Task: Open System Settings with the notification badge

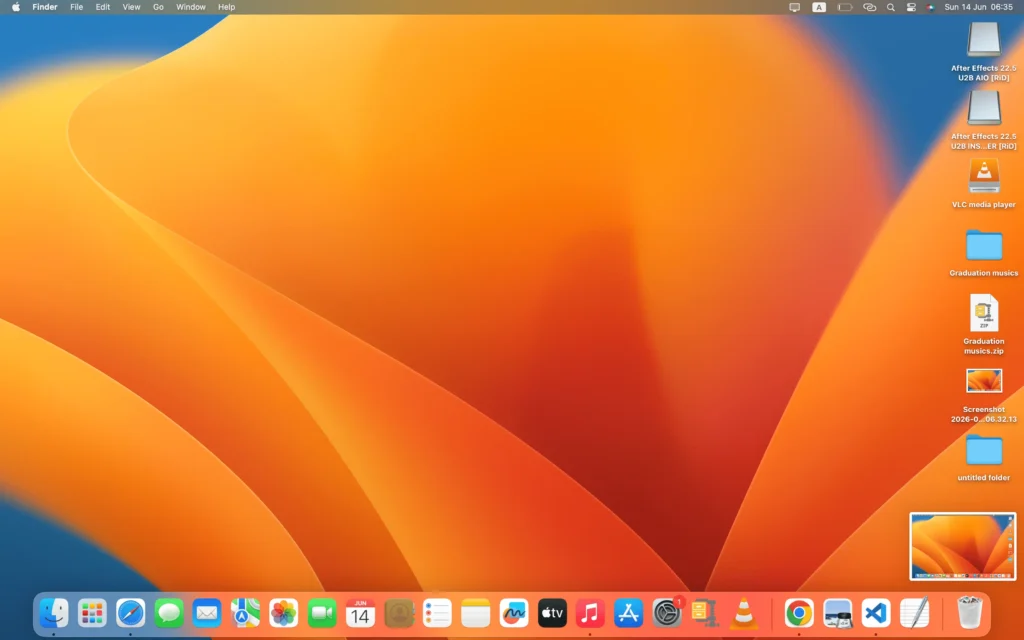Action: click(667, 613)
